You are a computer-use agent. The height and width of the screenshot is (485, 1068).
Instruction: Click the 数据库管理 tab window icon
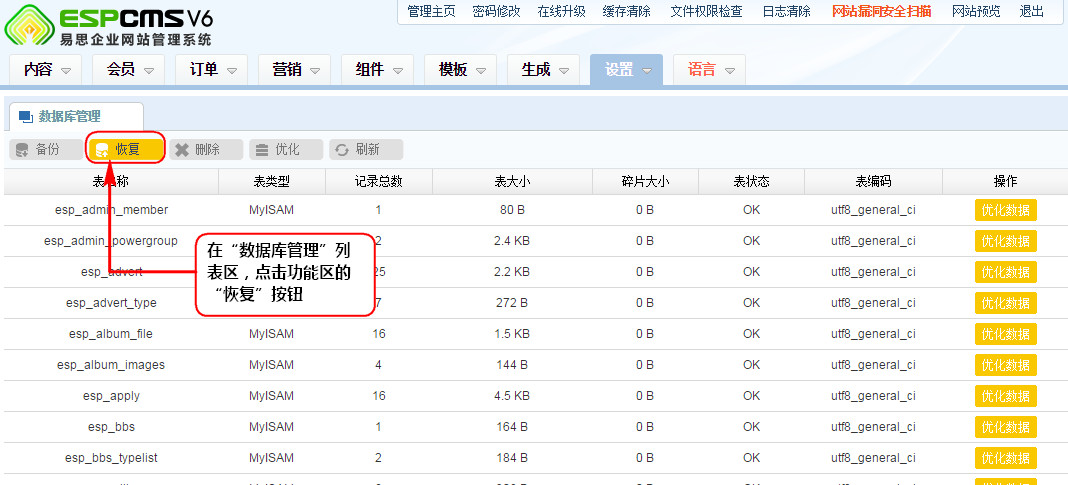tap(25, 117)
